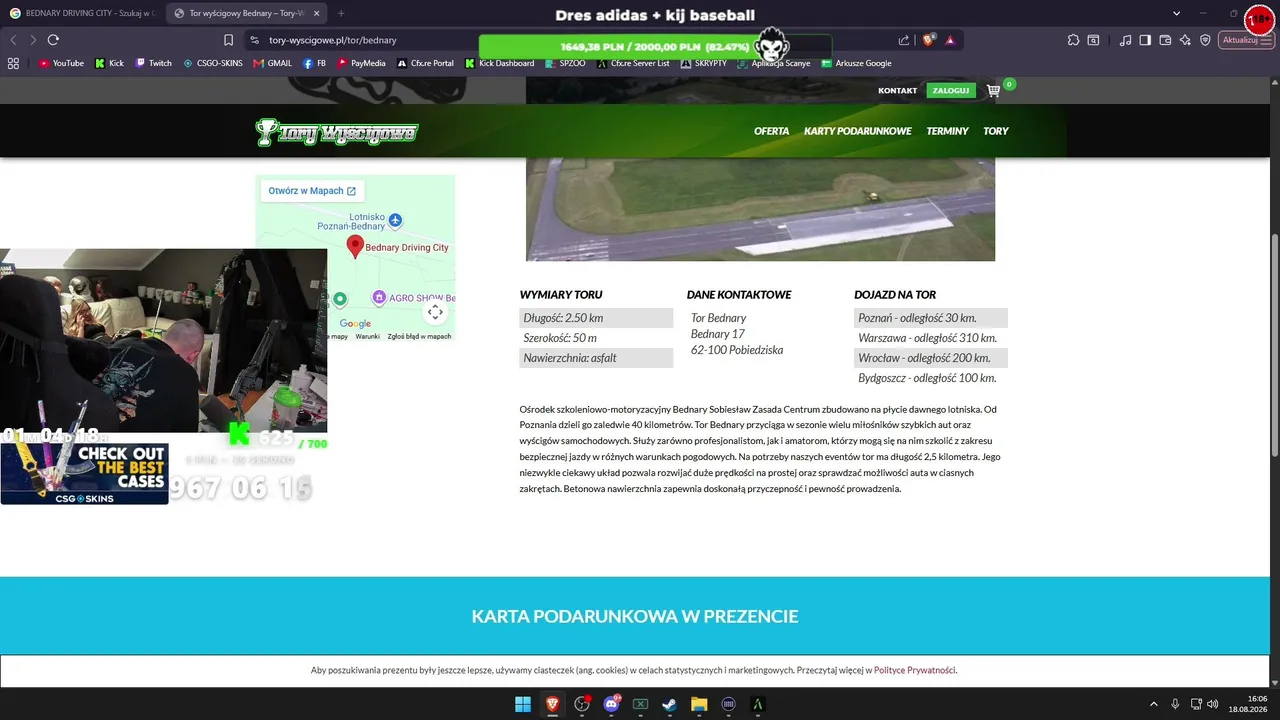Open the TORY menu item
This screenshot has height=720, width=1280.
coord(996,131)
